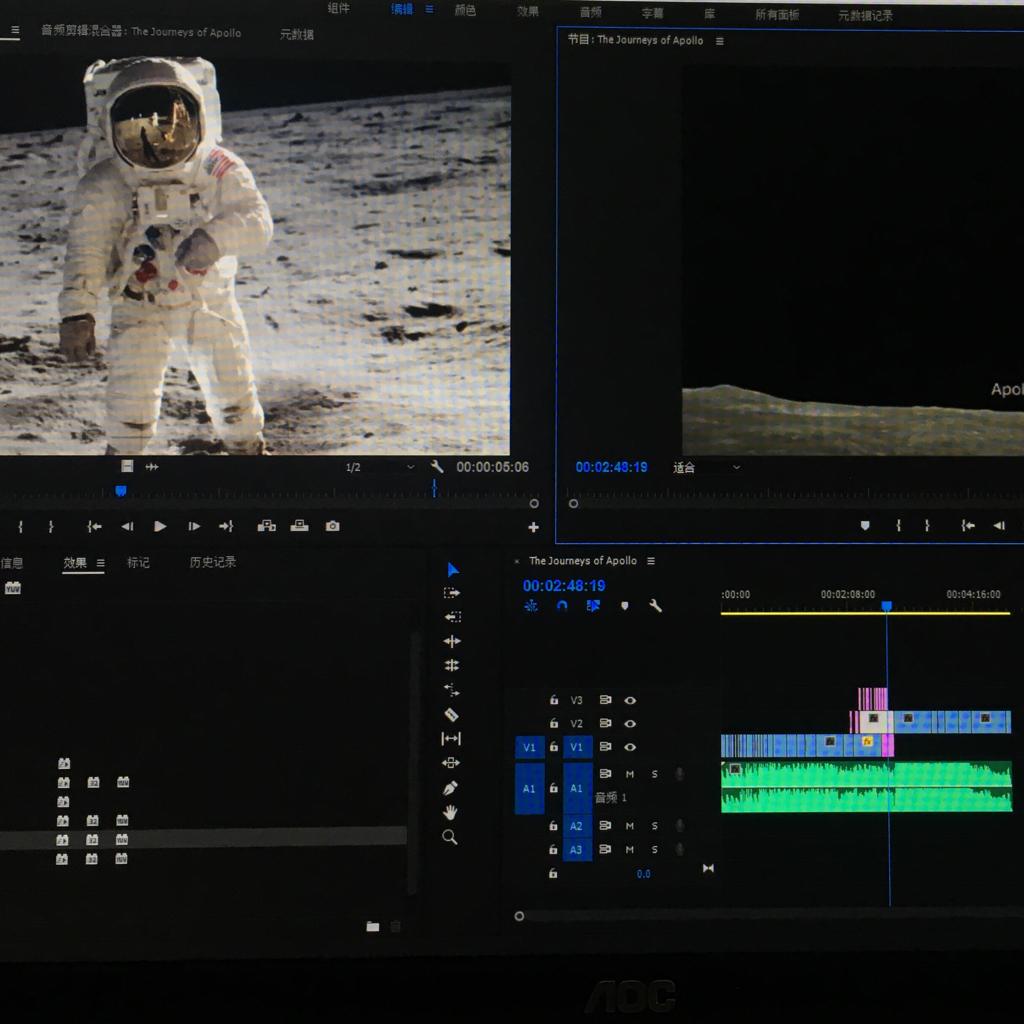Open the program monitor 适合 zoom dropdown

tap(707, 468)
